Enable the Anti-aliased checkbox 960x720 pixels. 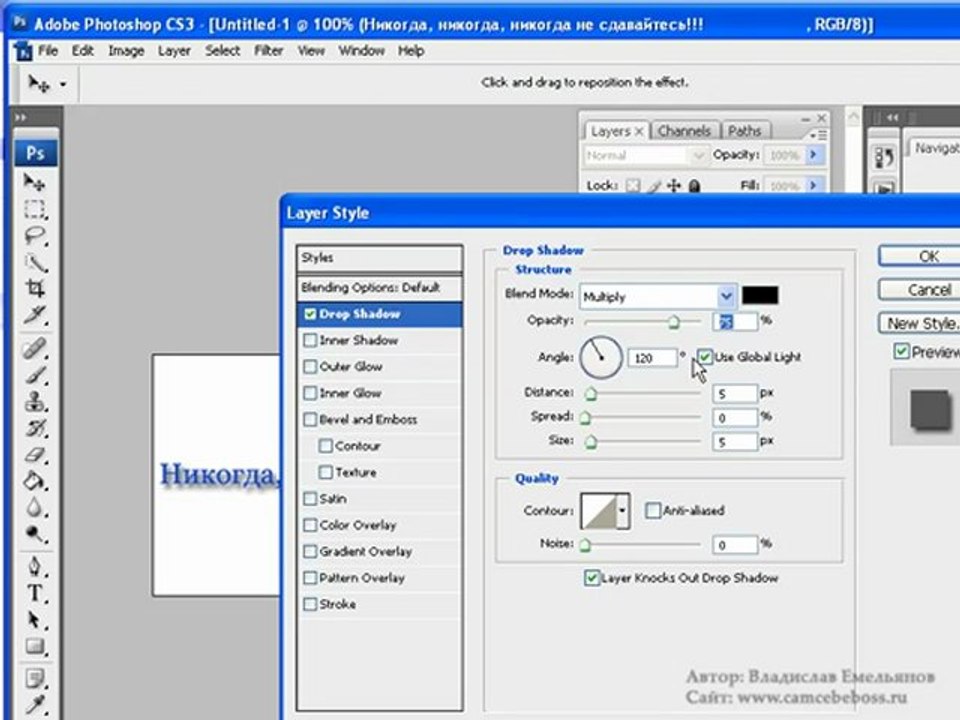653,510
